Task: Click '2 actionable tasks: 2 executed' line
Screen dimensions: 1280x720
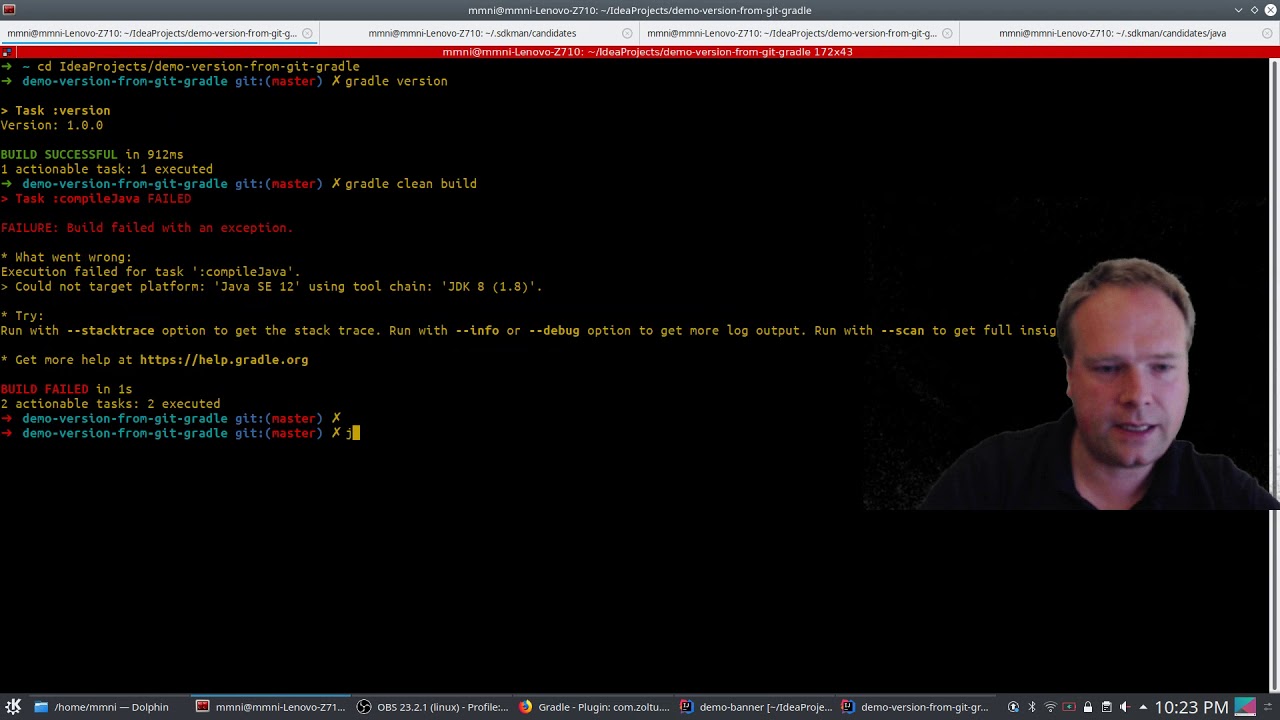Action: (x=110, y=404)
